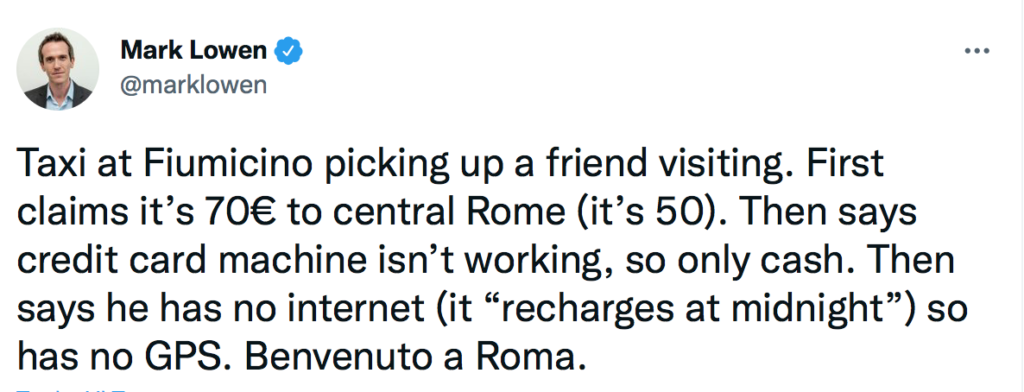Open the Mark Lowen display name link
The width and height of the screenshot is (1024, 392).
point(193,51)
